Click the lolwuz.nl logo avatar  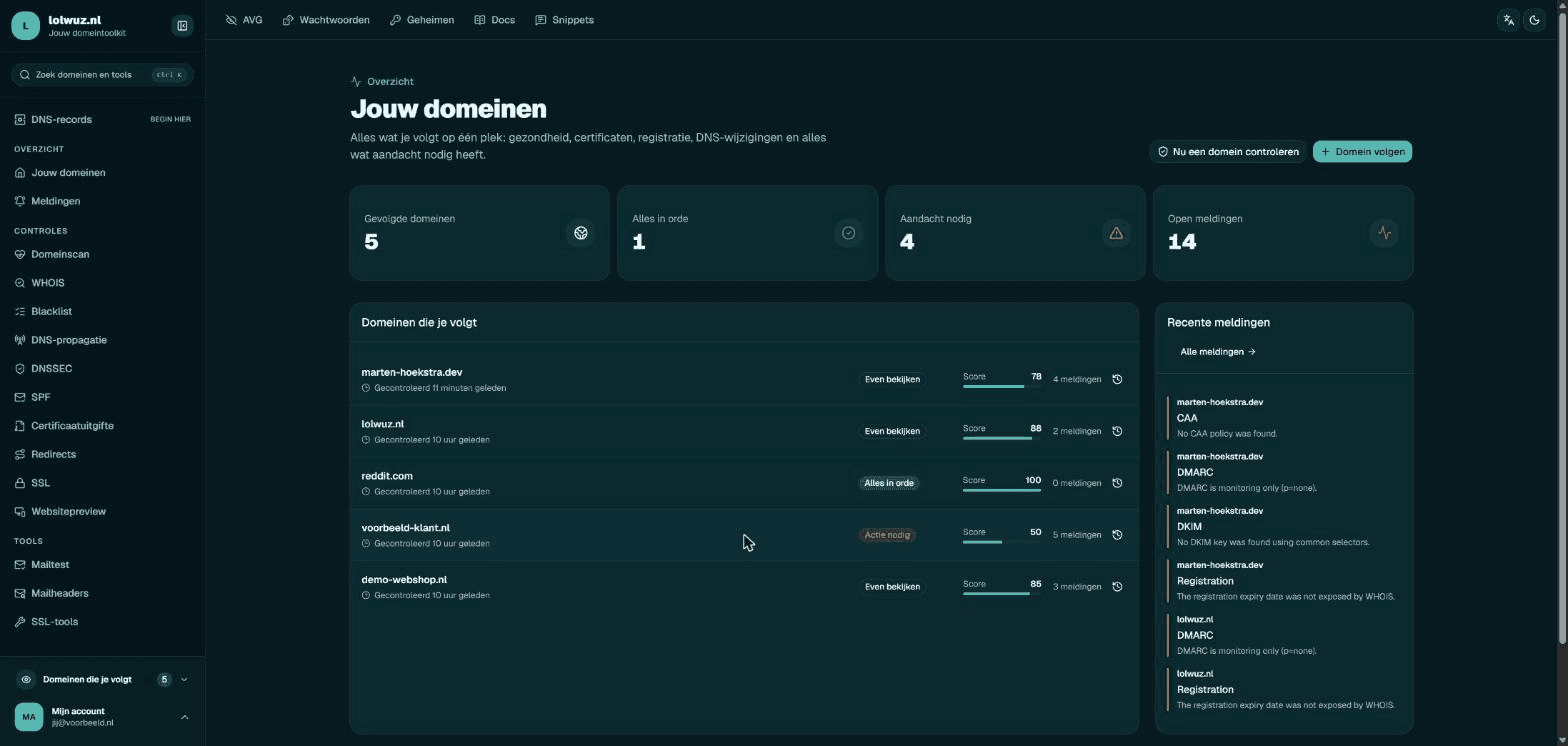pyautogui.click(x=26, y=26)
